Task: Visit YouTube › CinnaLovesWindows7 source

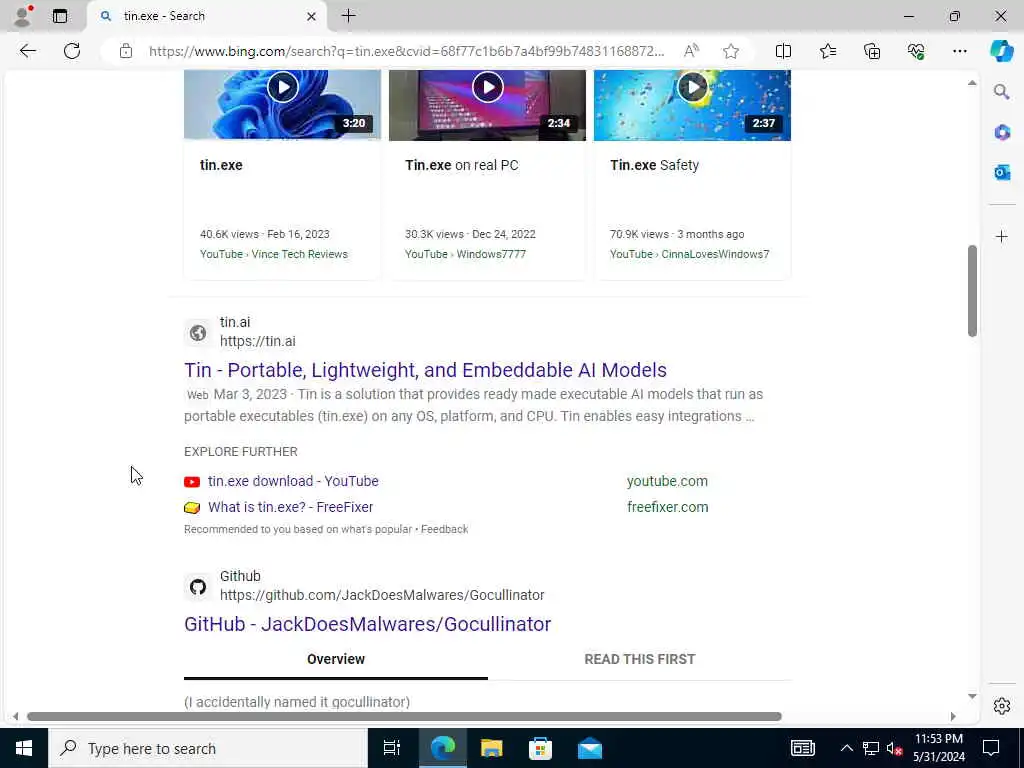Action: tap(690, 254)
